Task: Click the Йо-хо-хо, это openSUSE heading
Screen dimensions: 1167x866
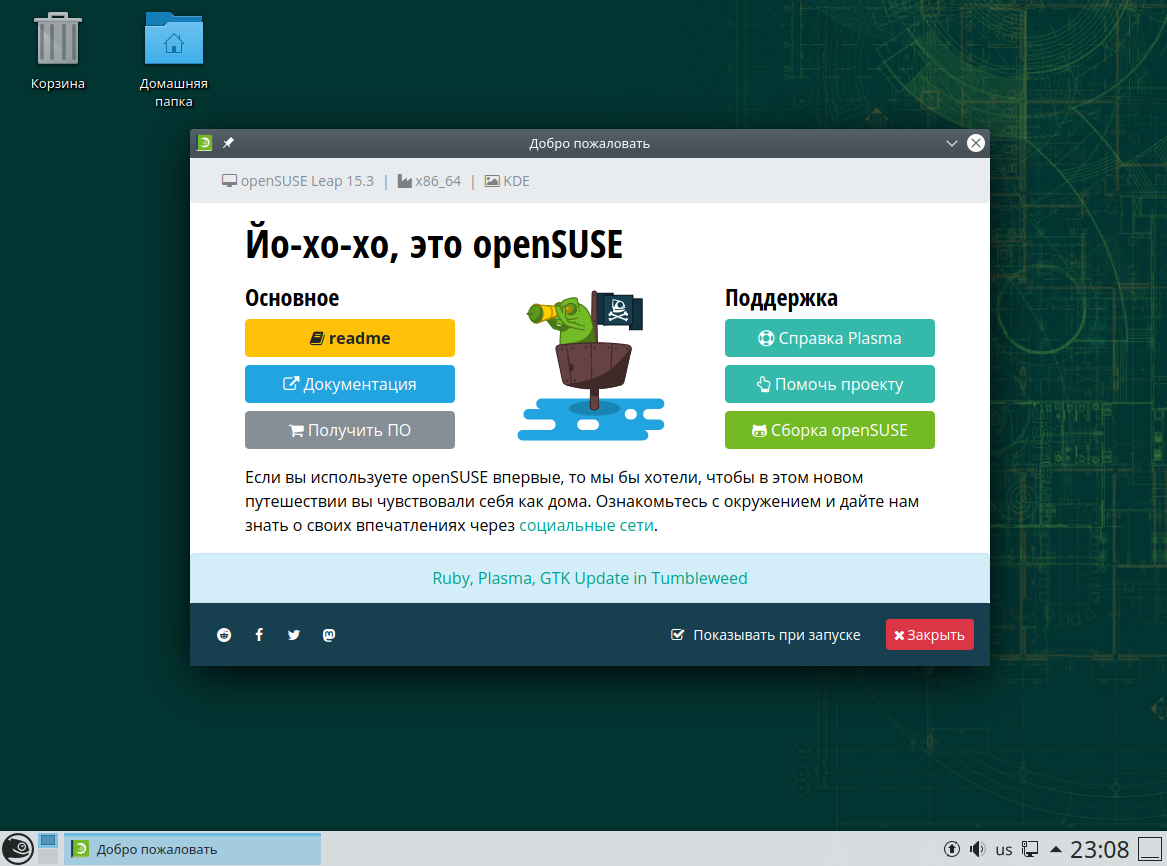Action: click(x=434, y=245)
